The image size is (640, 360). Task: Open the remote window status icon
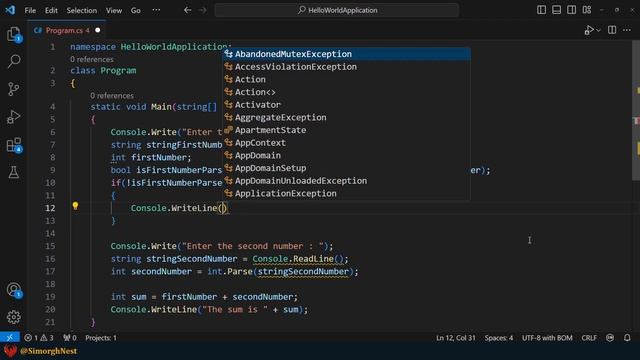10,338
